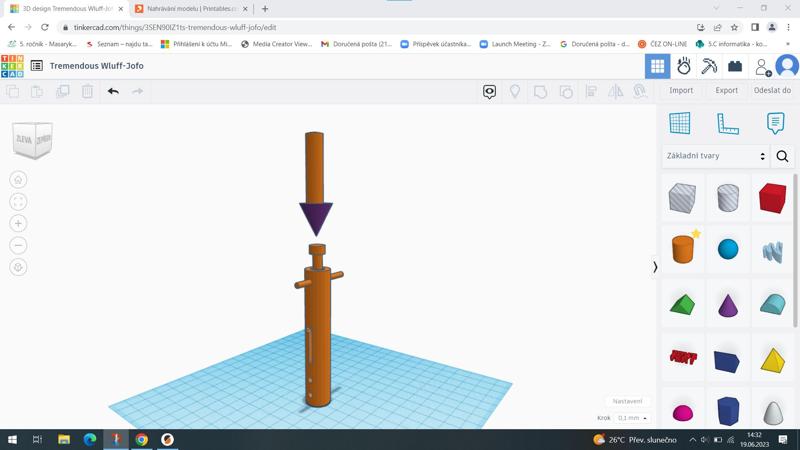
Task: Open the blocks pickaxe mode
Action: (x=709, y=66)
